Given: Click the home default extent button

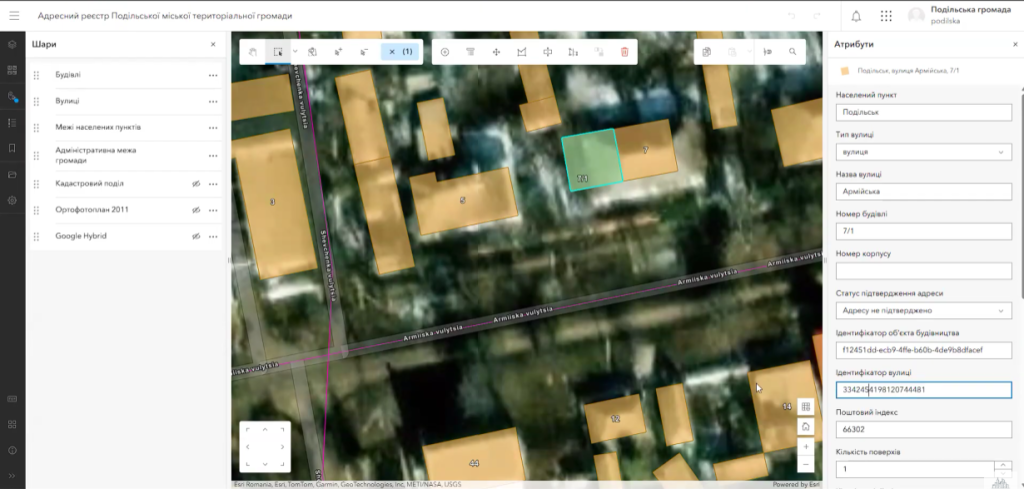Looking at the screenshot, I should 805,427.
